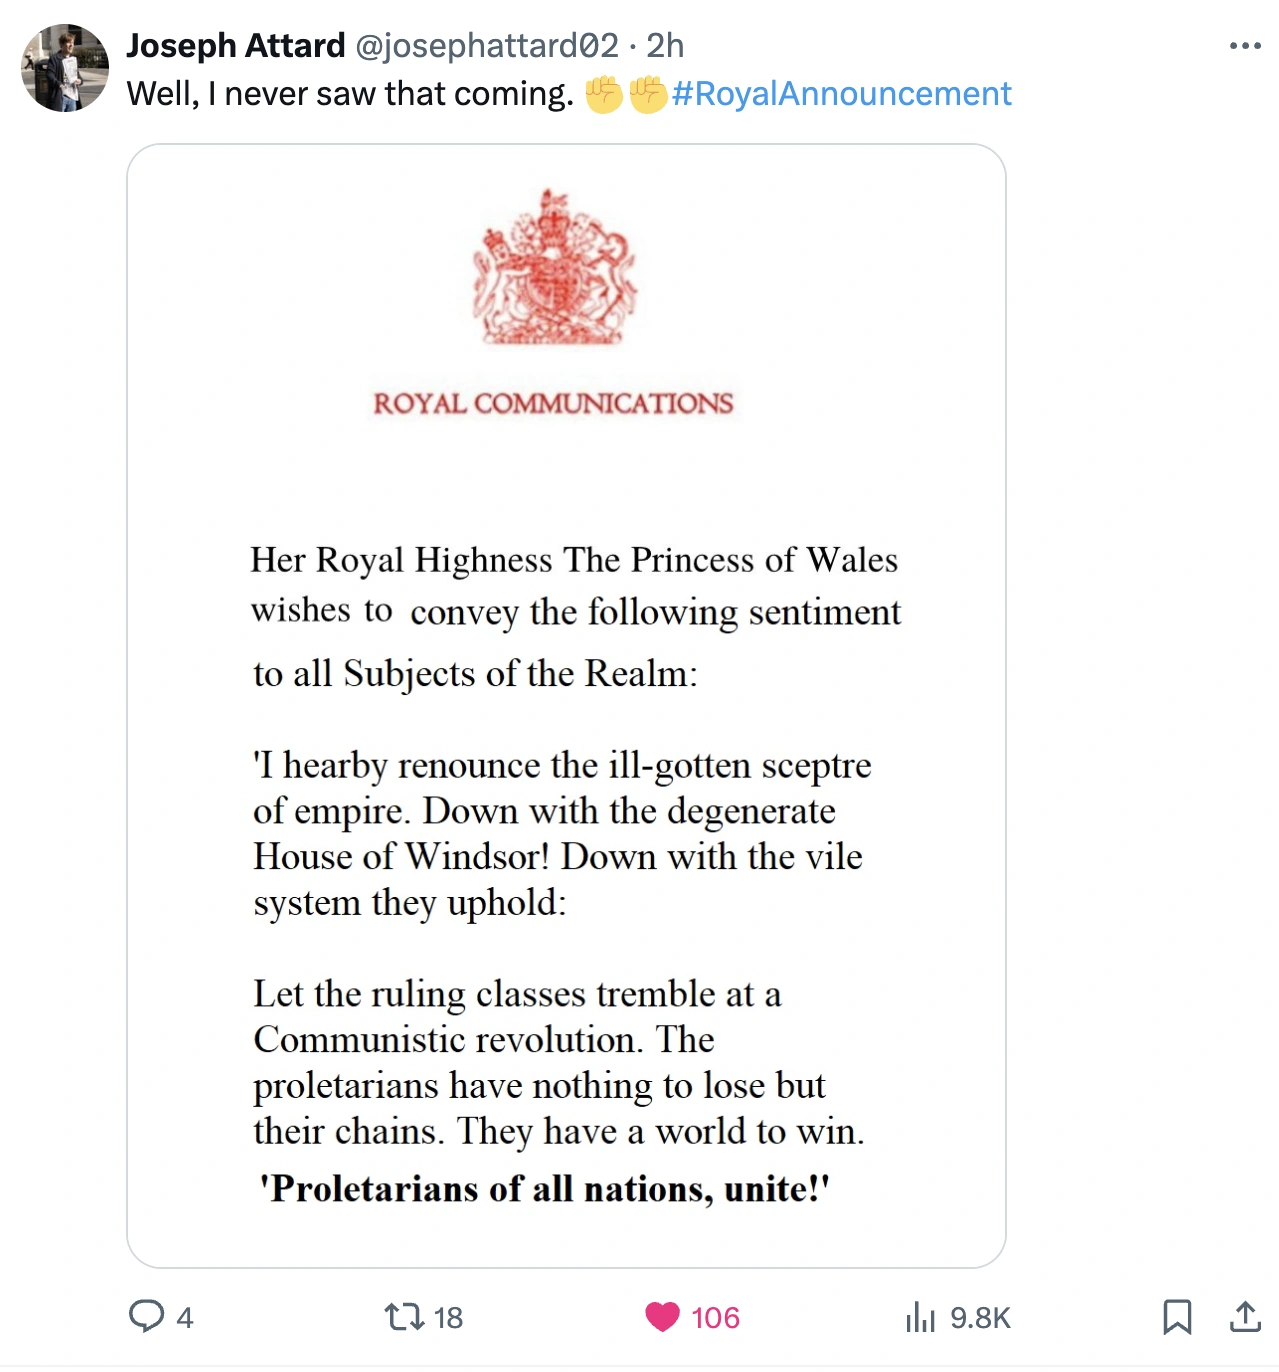Image resolution: width=1279 pixels, height=1372 pixels.
Task: Click the 9.8K views count
Action: coord(980,1318)
